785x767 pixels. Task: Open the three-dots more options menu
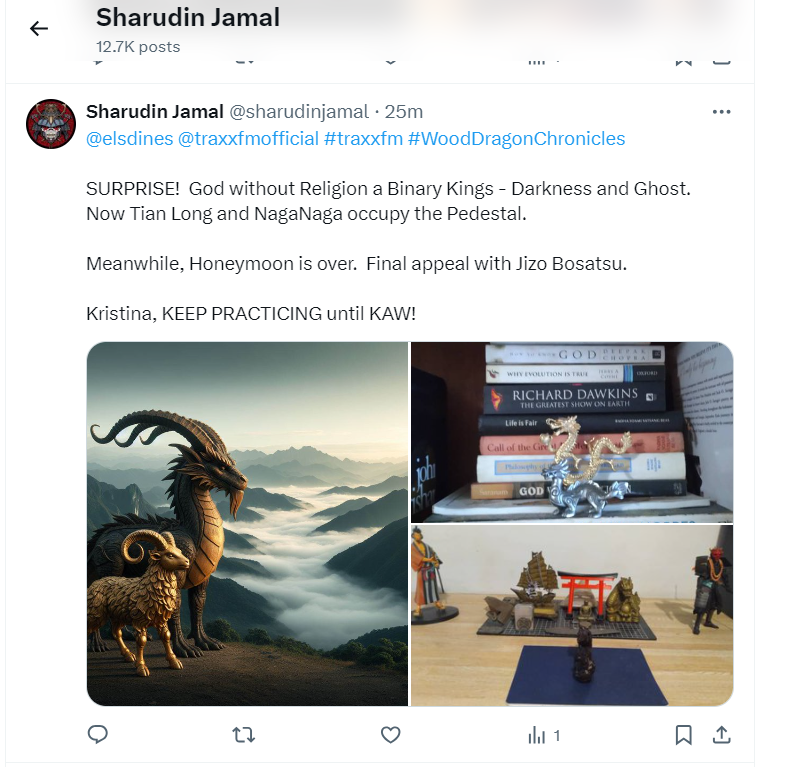point(721,112)
